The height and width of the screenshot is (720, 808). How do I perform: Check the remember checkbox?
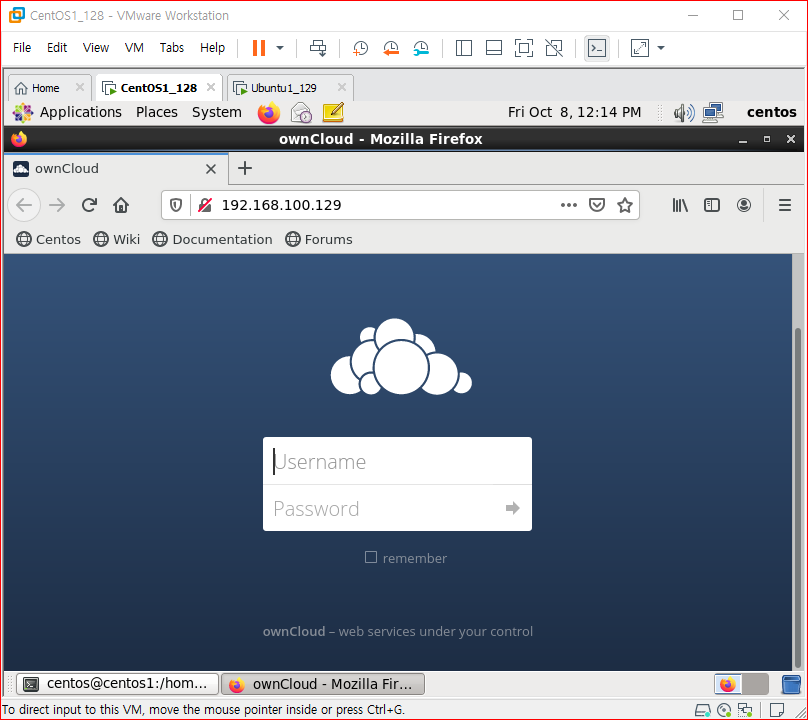[371, 557]
